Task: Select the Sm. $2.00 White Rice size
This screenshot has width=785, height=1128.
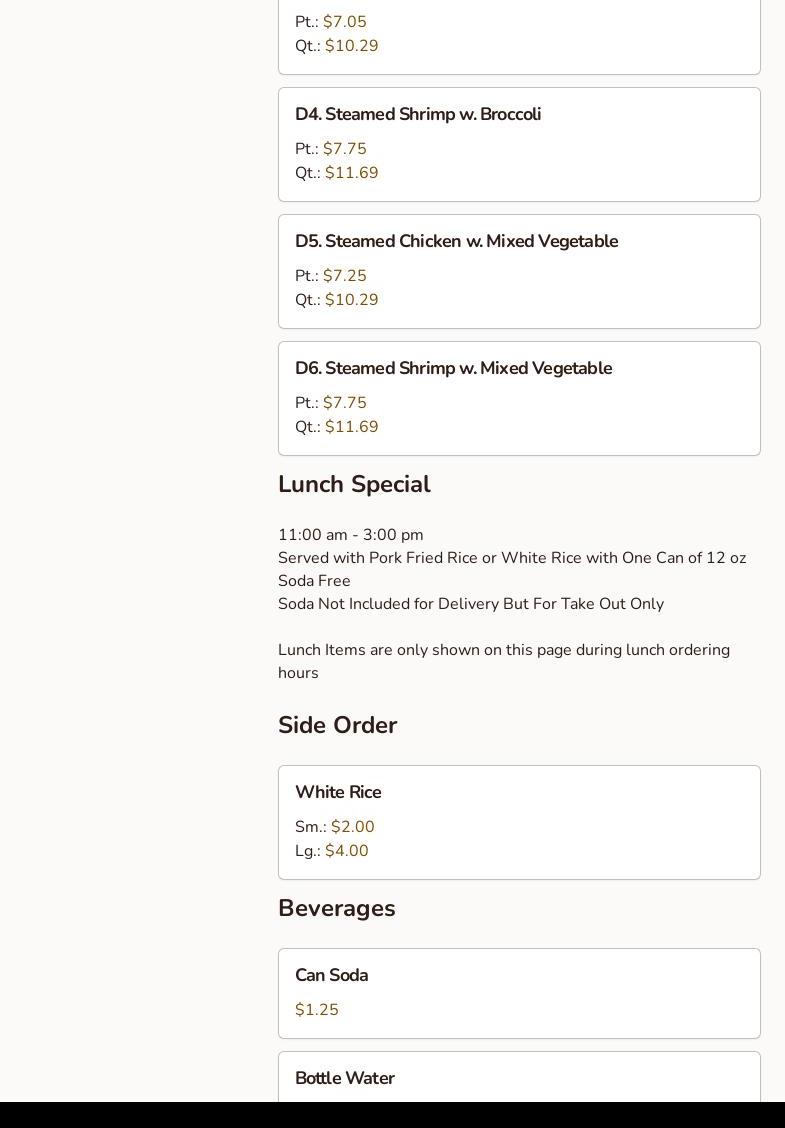Action: (352, 827)
